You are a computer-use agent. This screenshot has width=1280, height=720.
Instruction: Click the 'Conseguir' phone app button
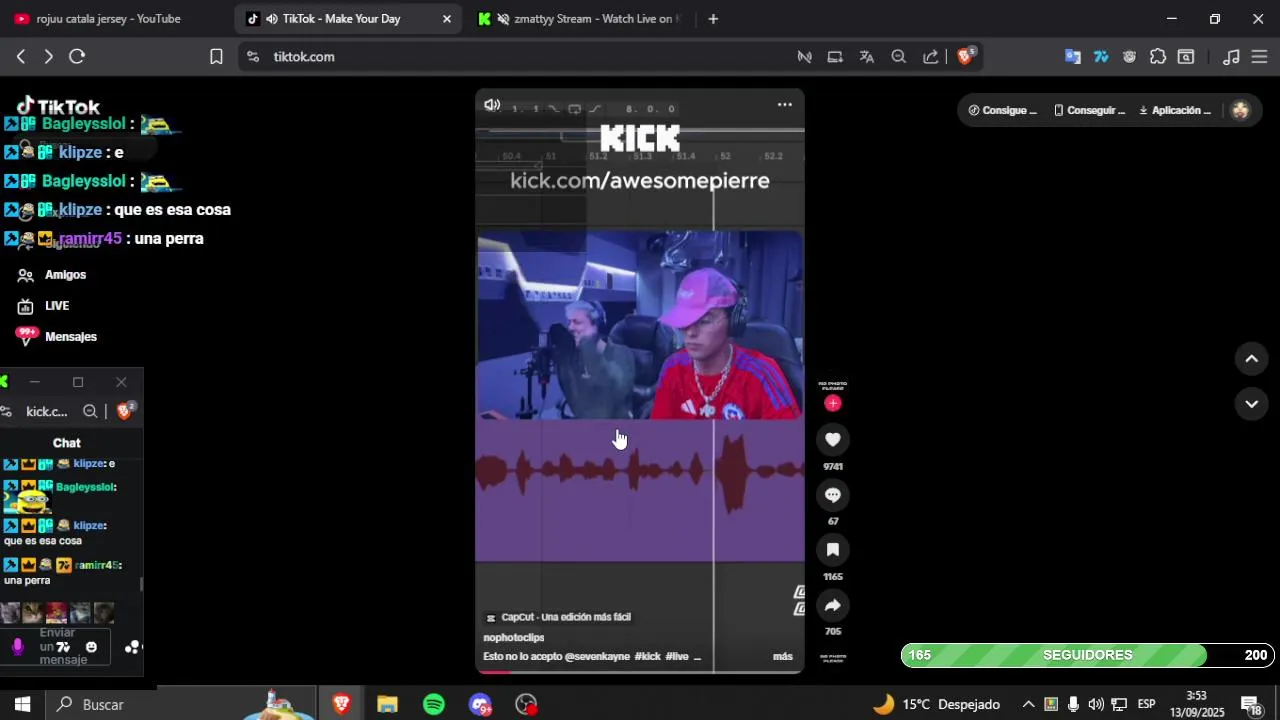(x=1089, y=110)
